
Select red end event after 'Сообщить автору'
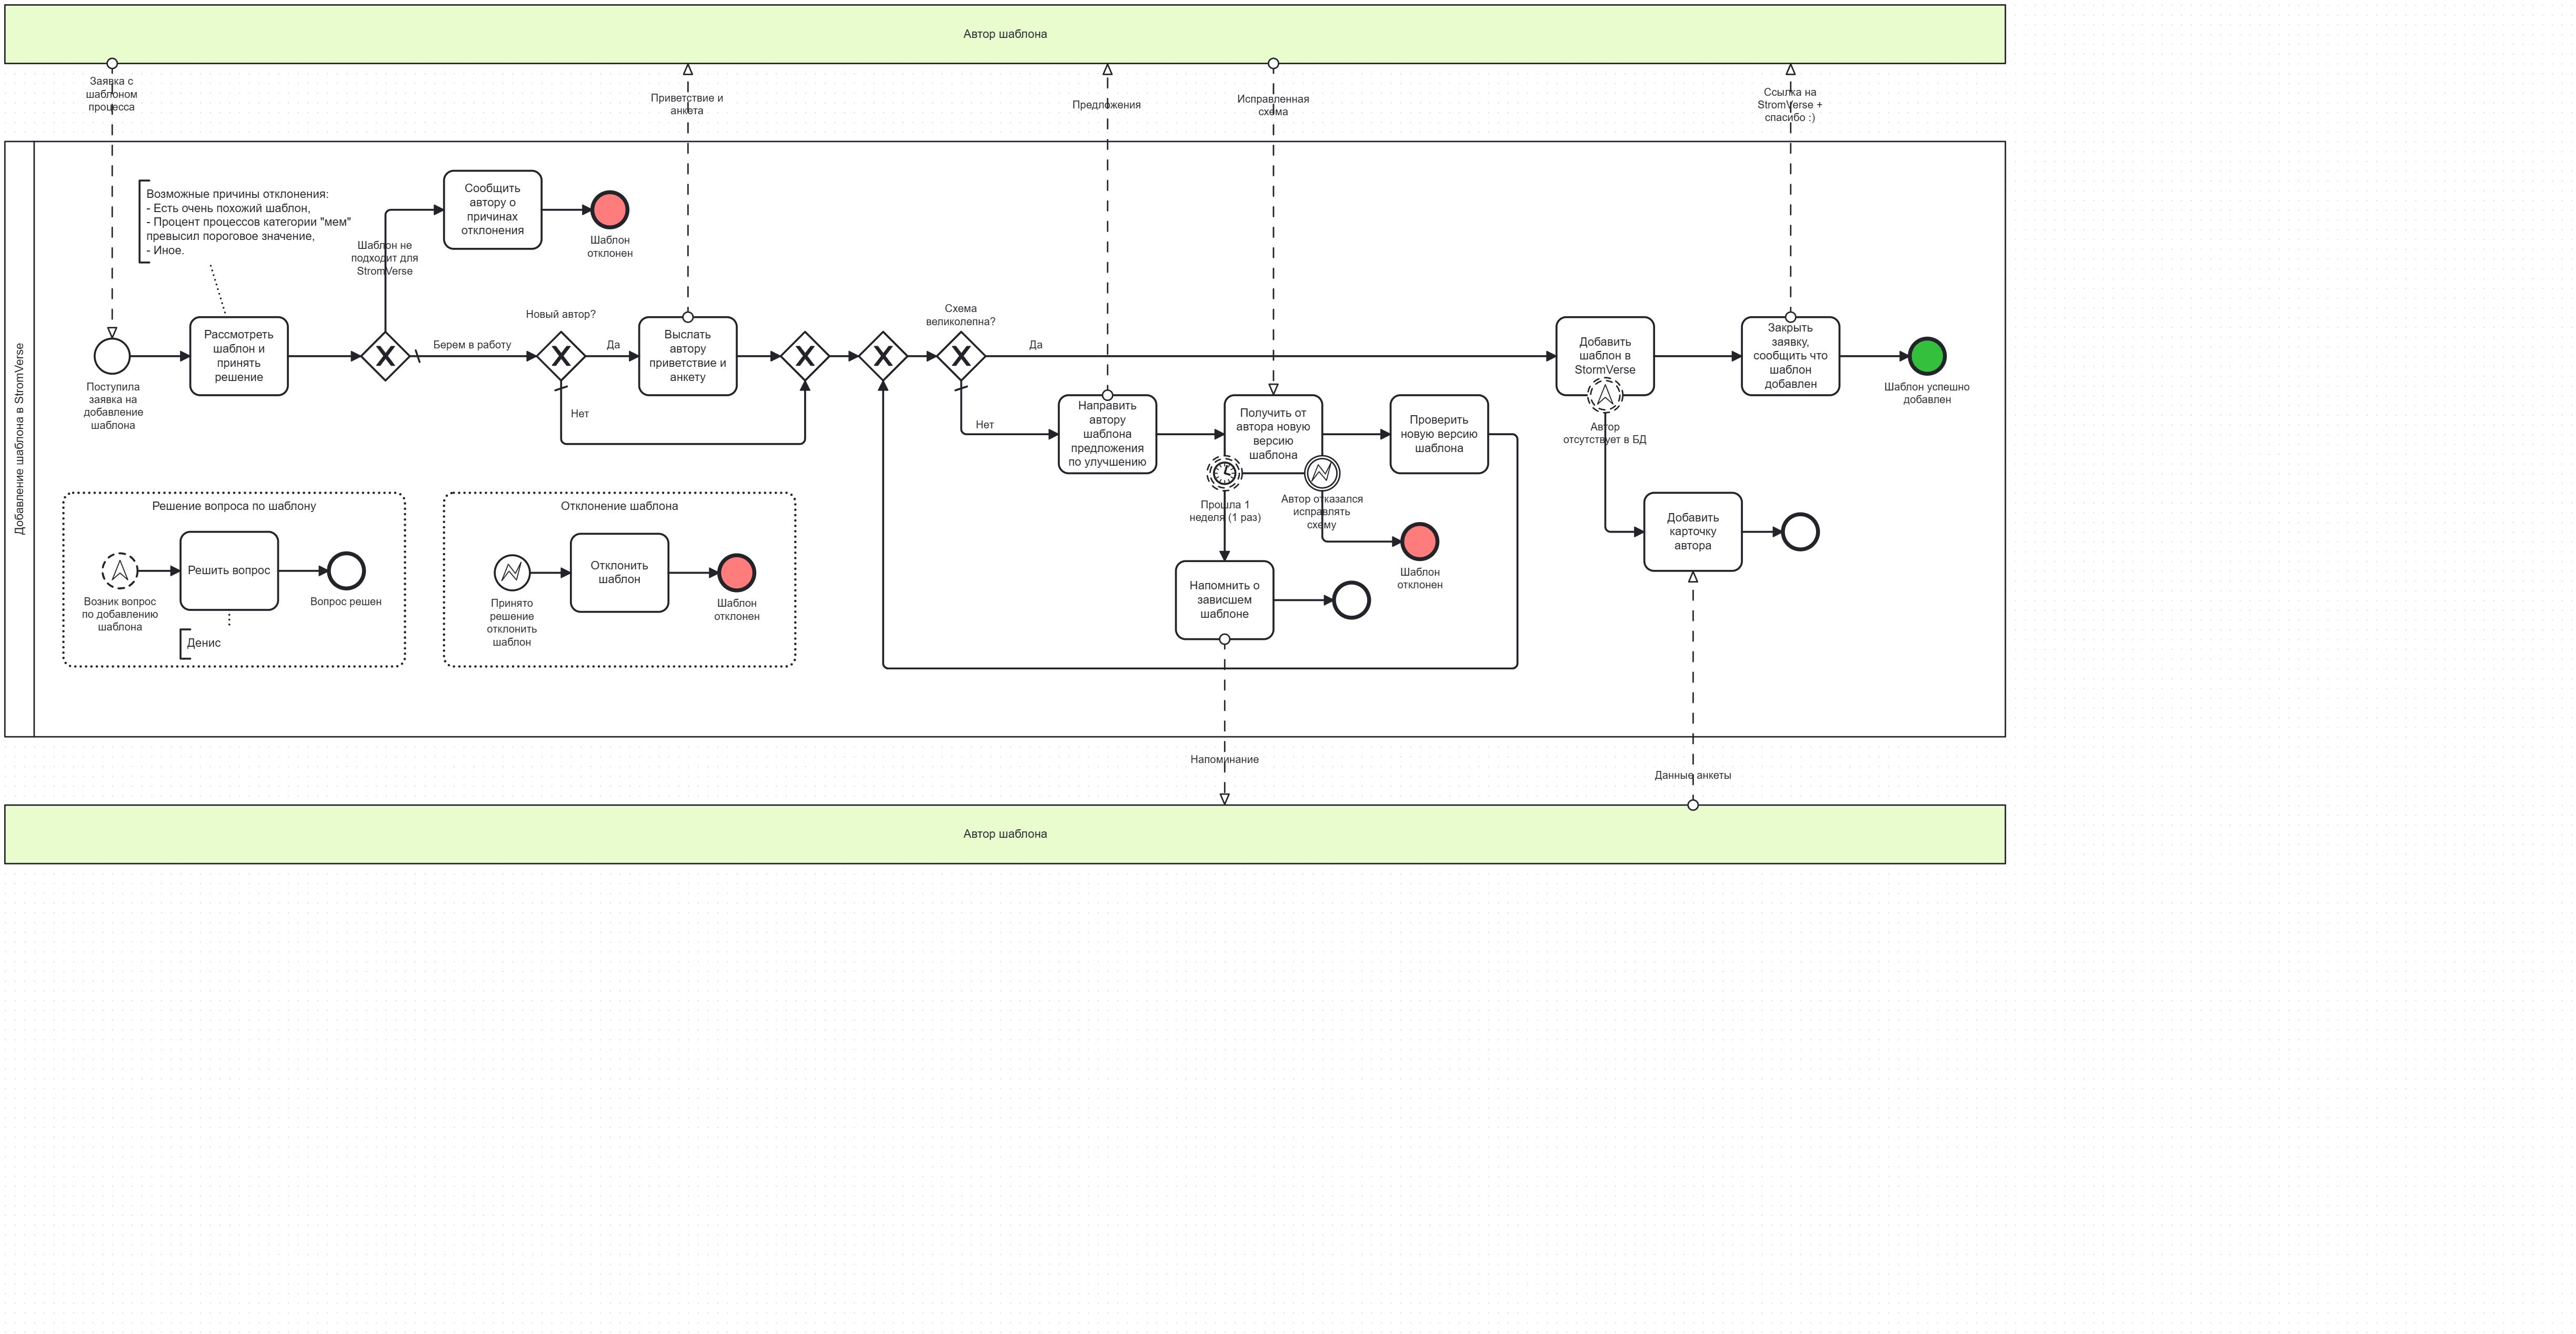point(610,210)
